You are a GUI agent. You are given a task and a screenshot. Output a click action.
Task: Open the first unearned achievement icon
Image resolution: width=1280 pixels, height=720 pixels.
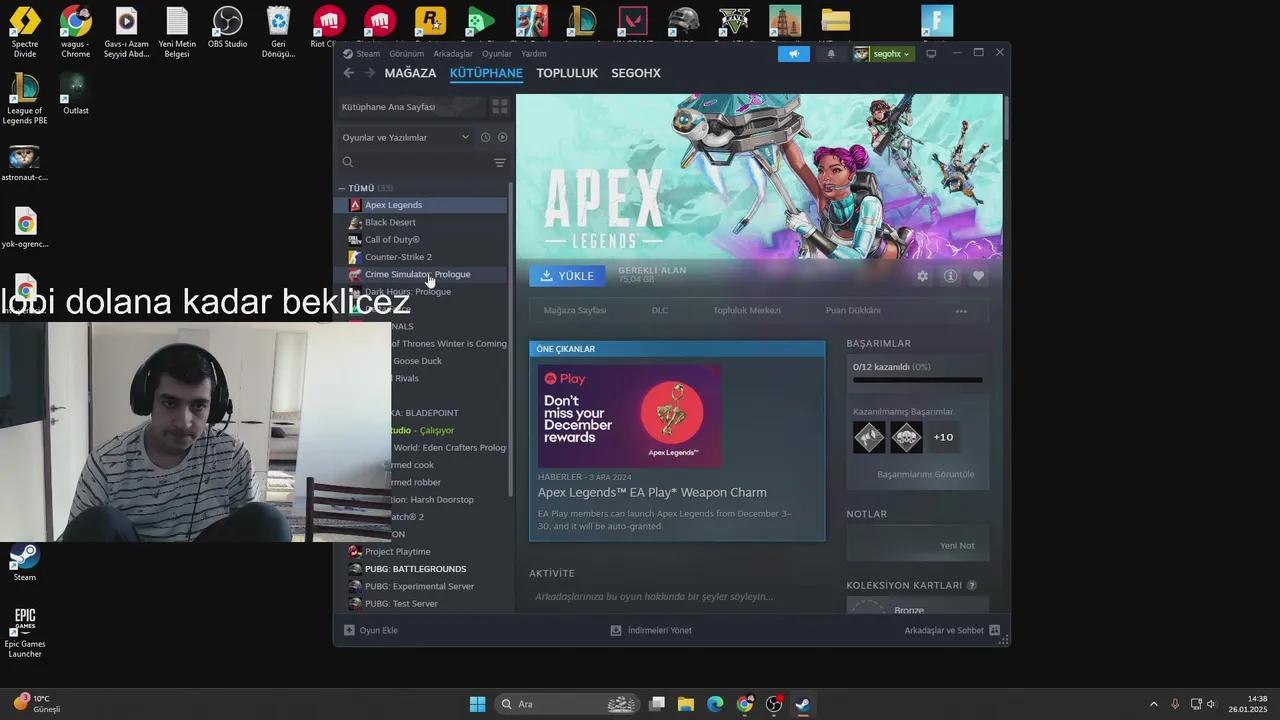tap(869, 437)
